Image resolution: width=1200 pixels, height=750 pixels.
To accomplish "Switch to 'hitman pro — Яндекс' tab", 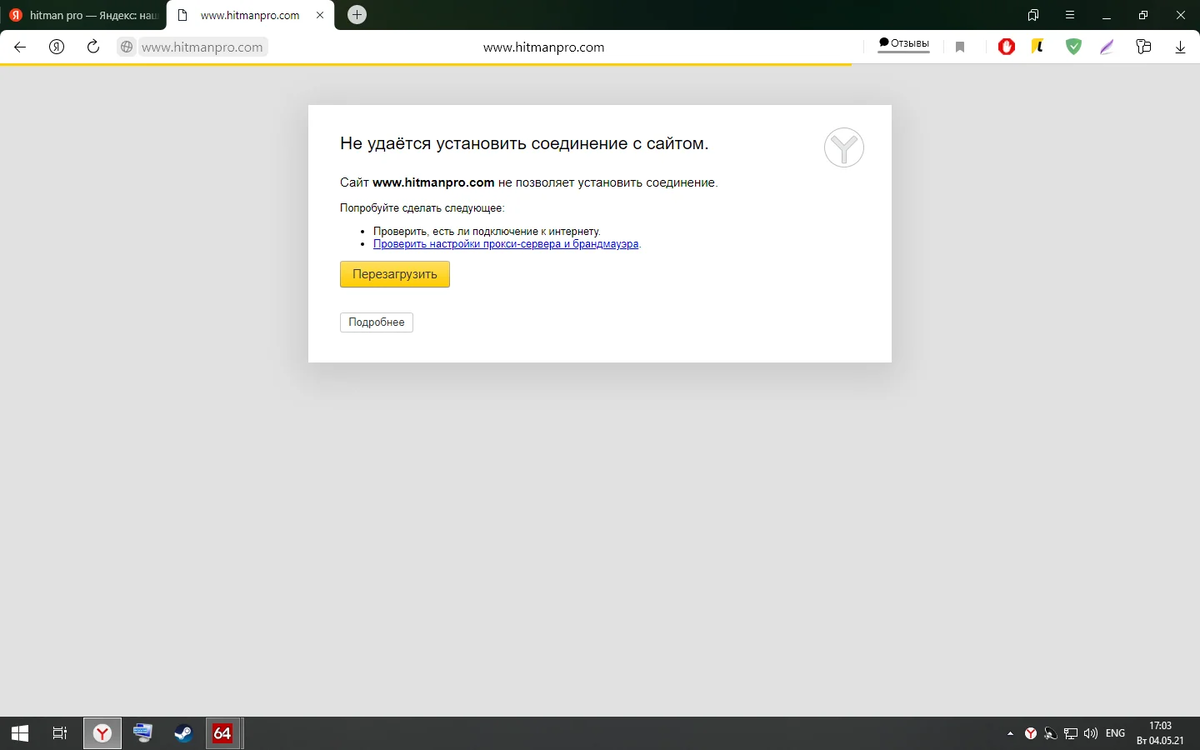I will pos(83,16).
